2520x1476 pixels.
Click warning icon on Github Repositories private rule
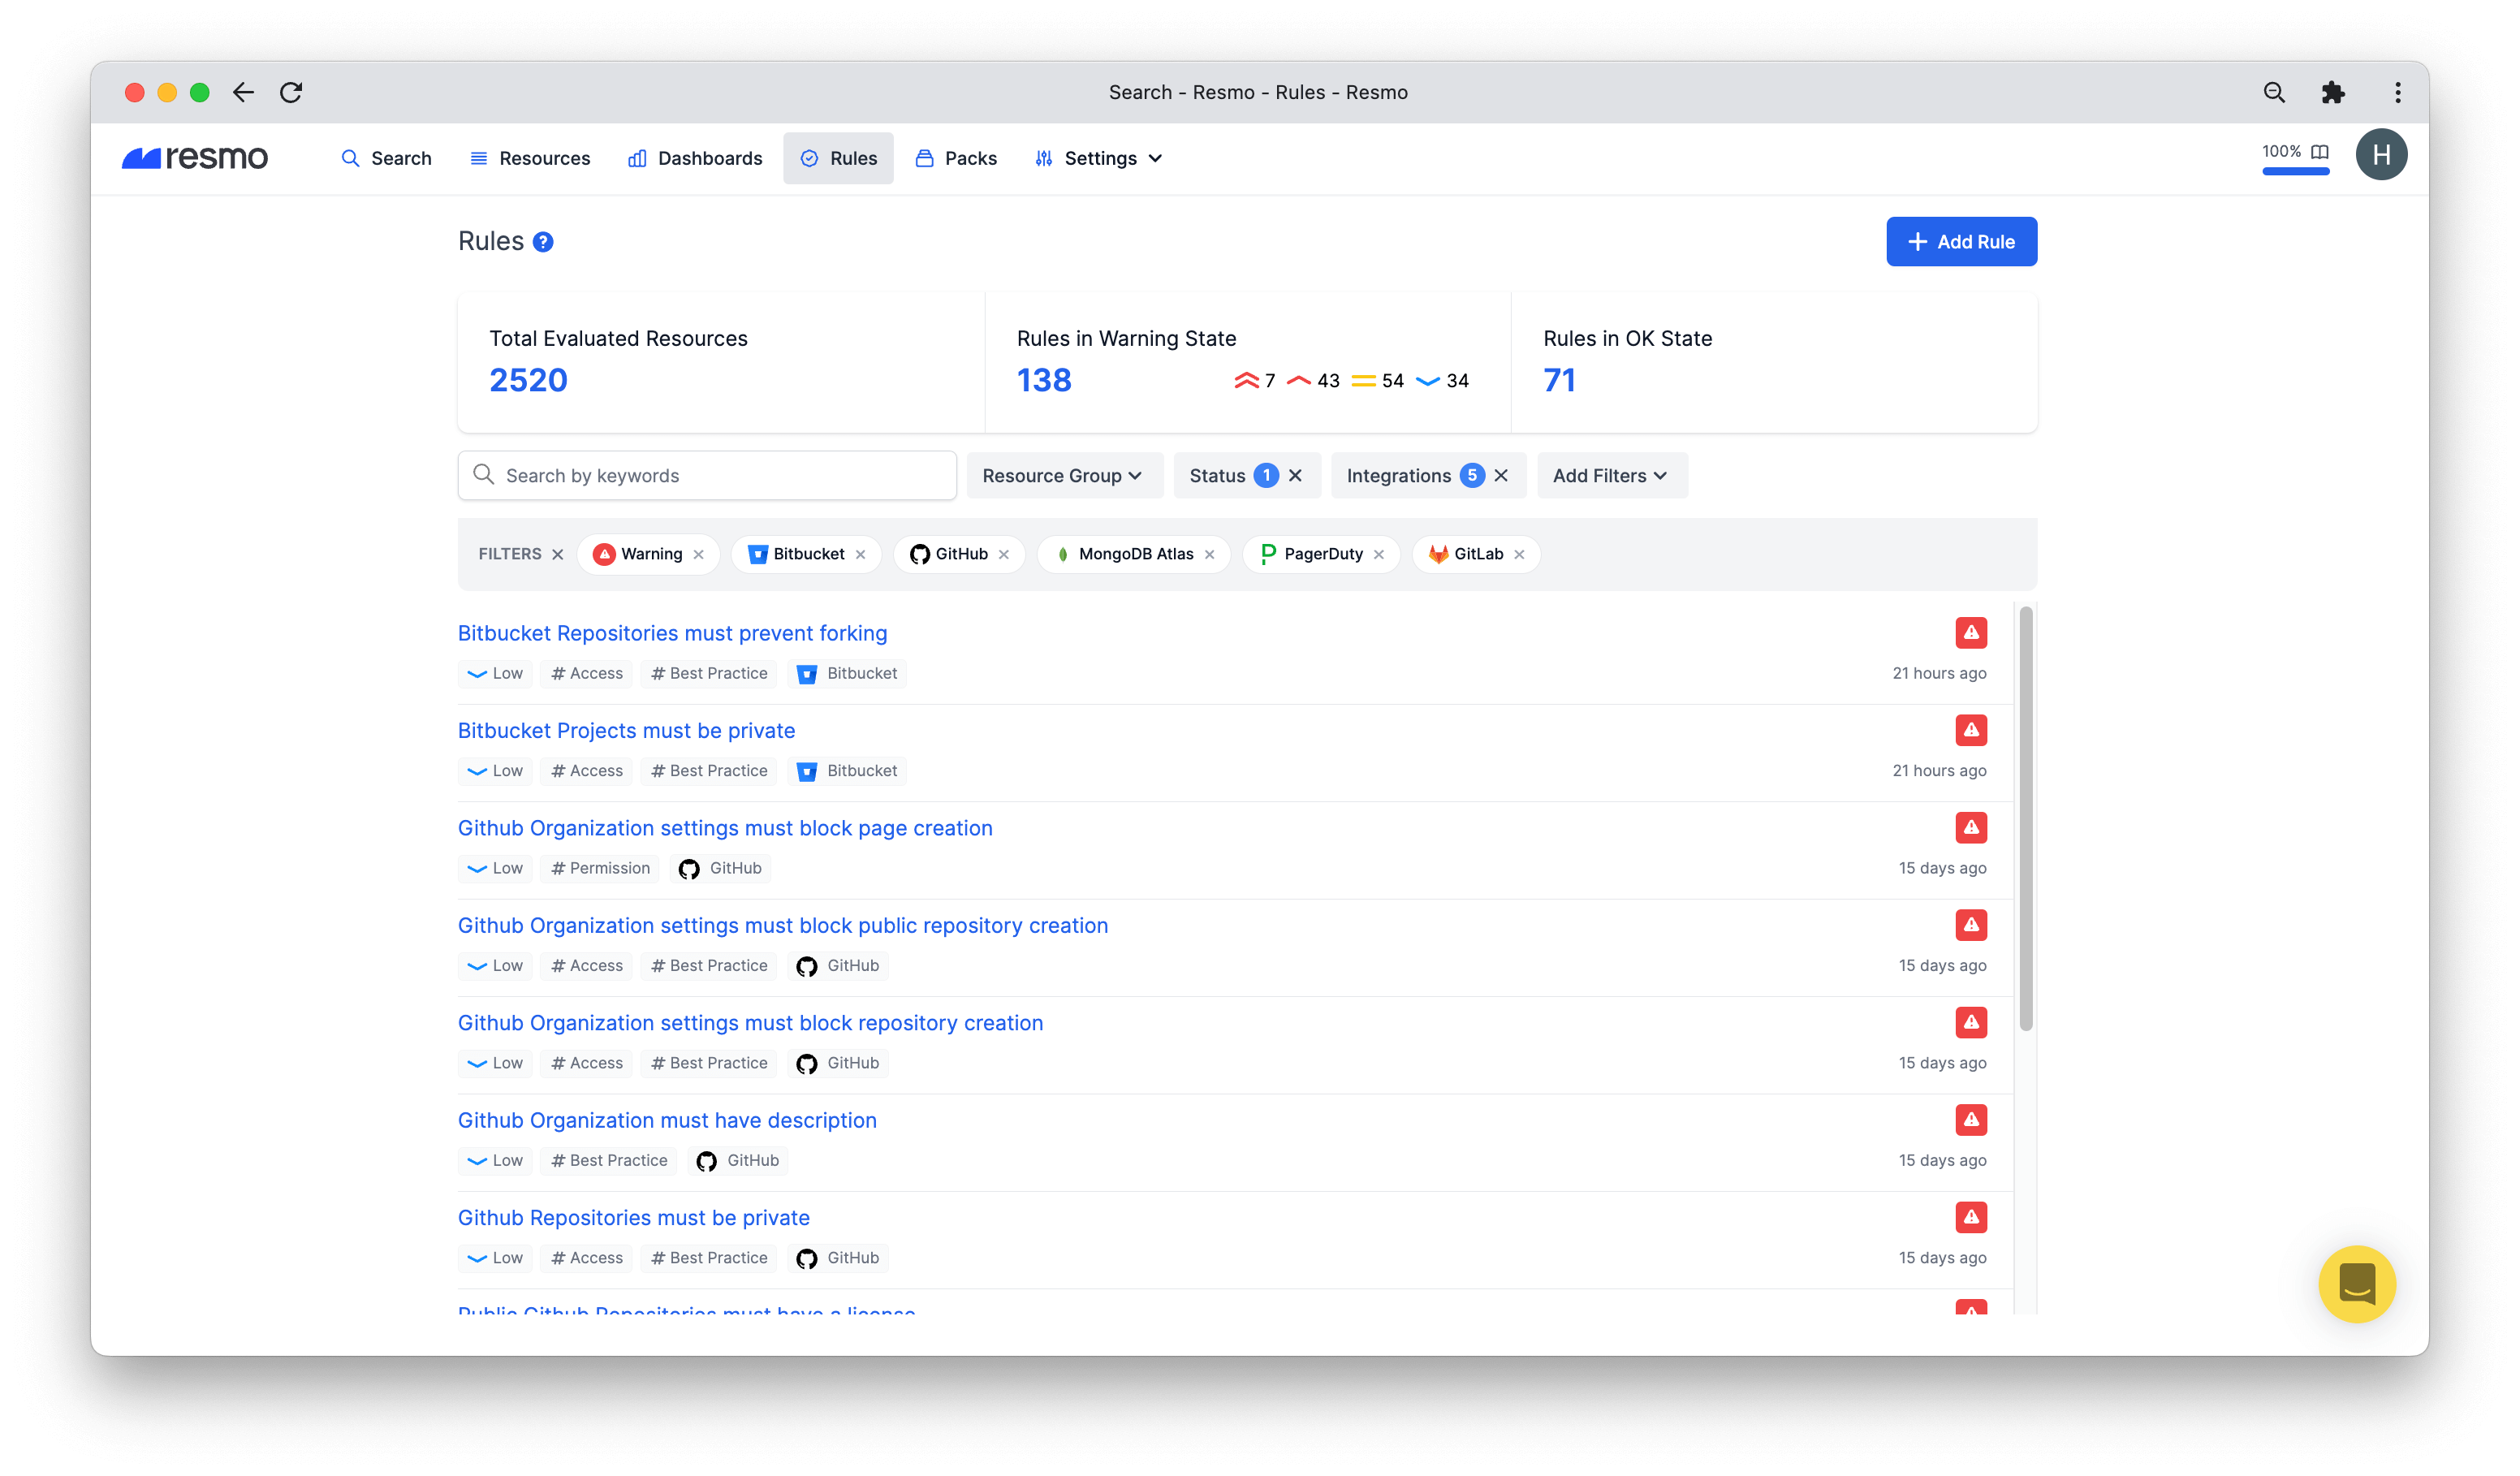[x=1971, y=1217]
